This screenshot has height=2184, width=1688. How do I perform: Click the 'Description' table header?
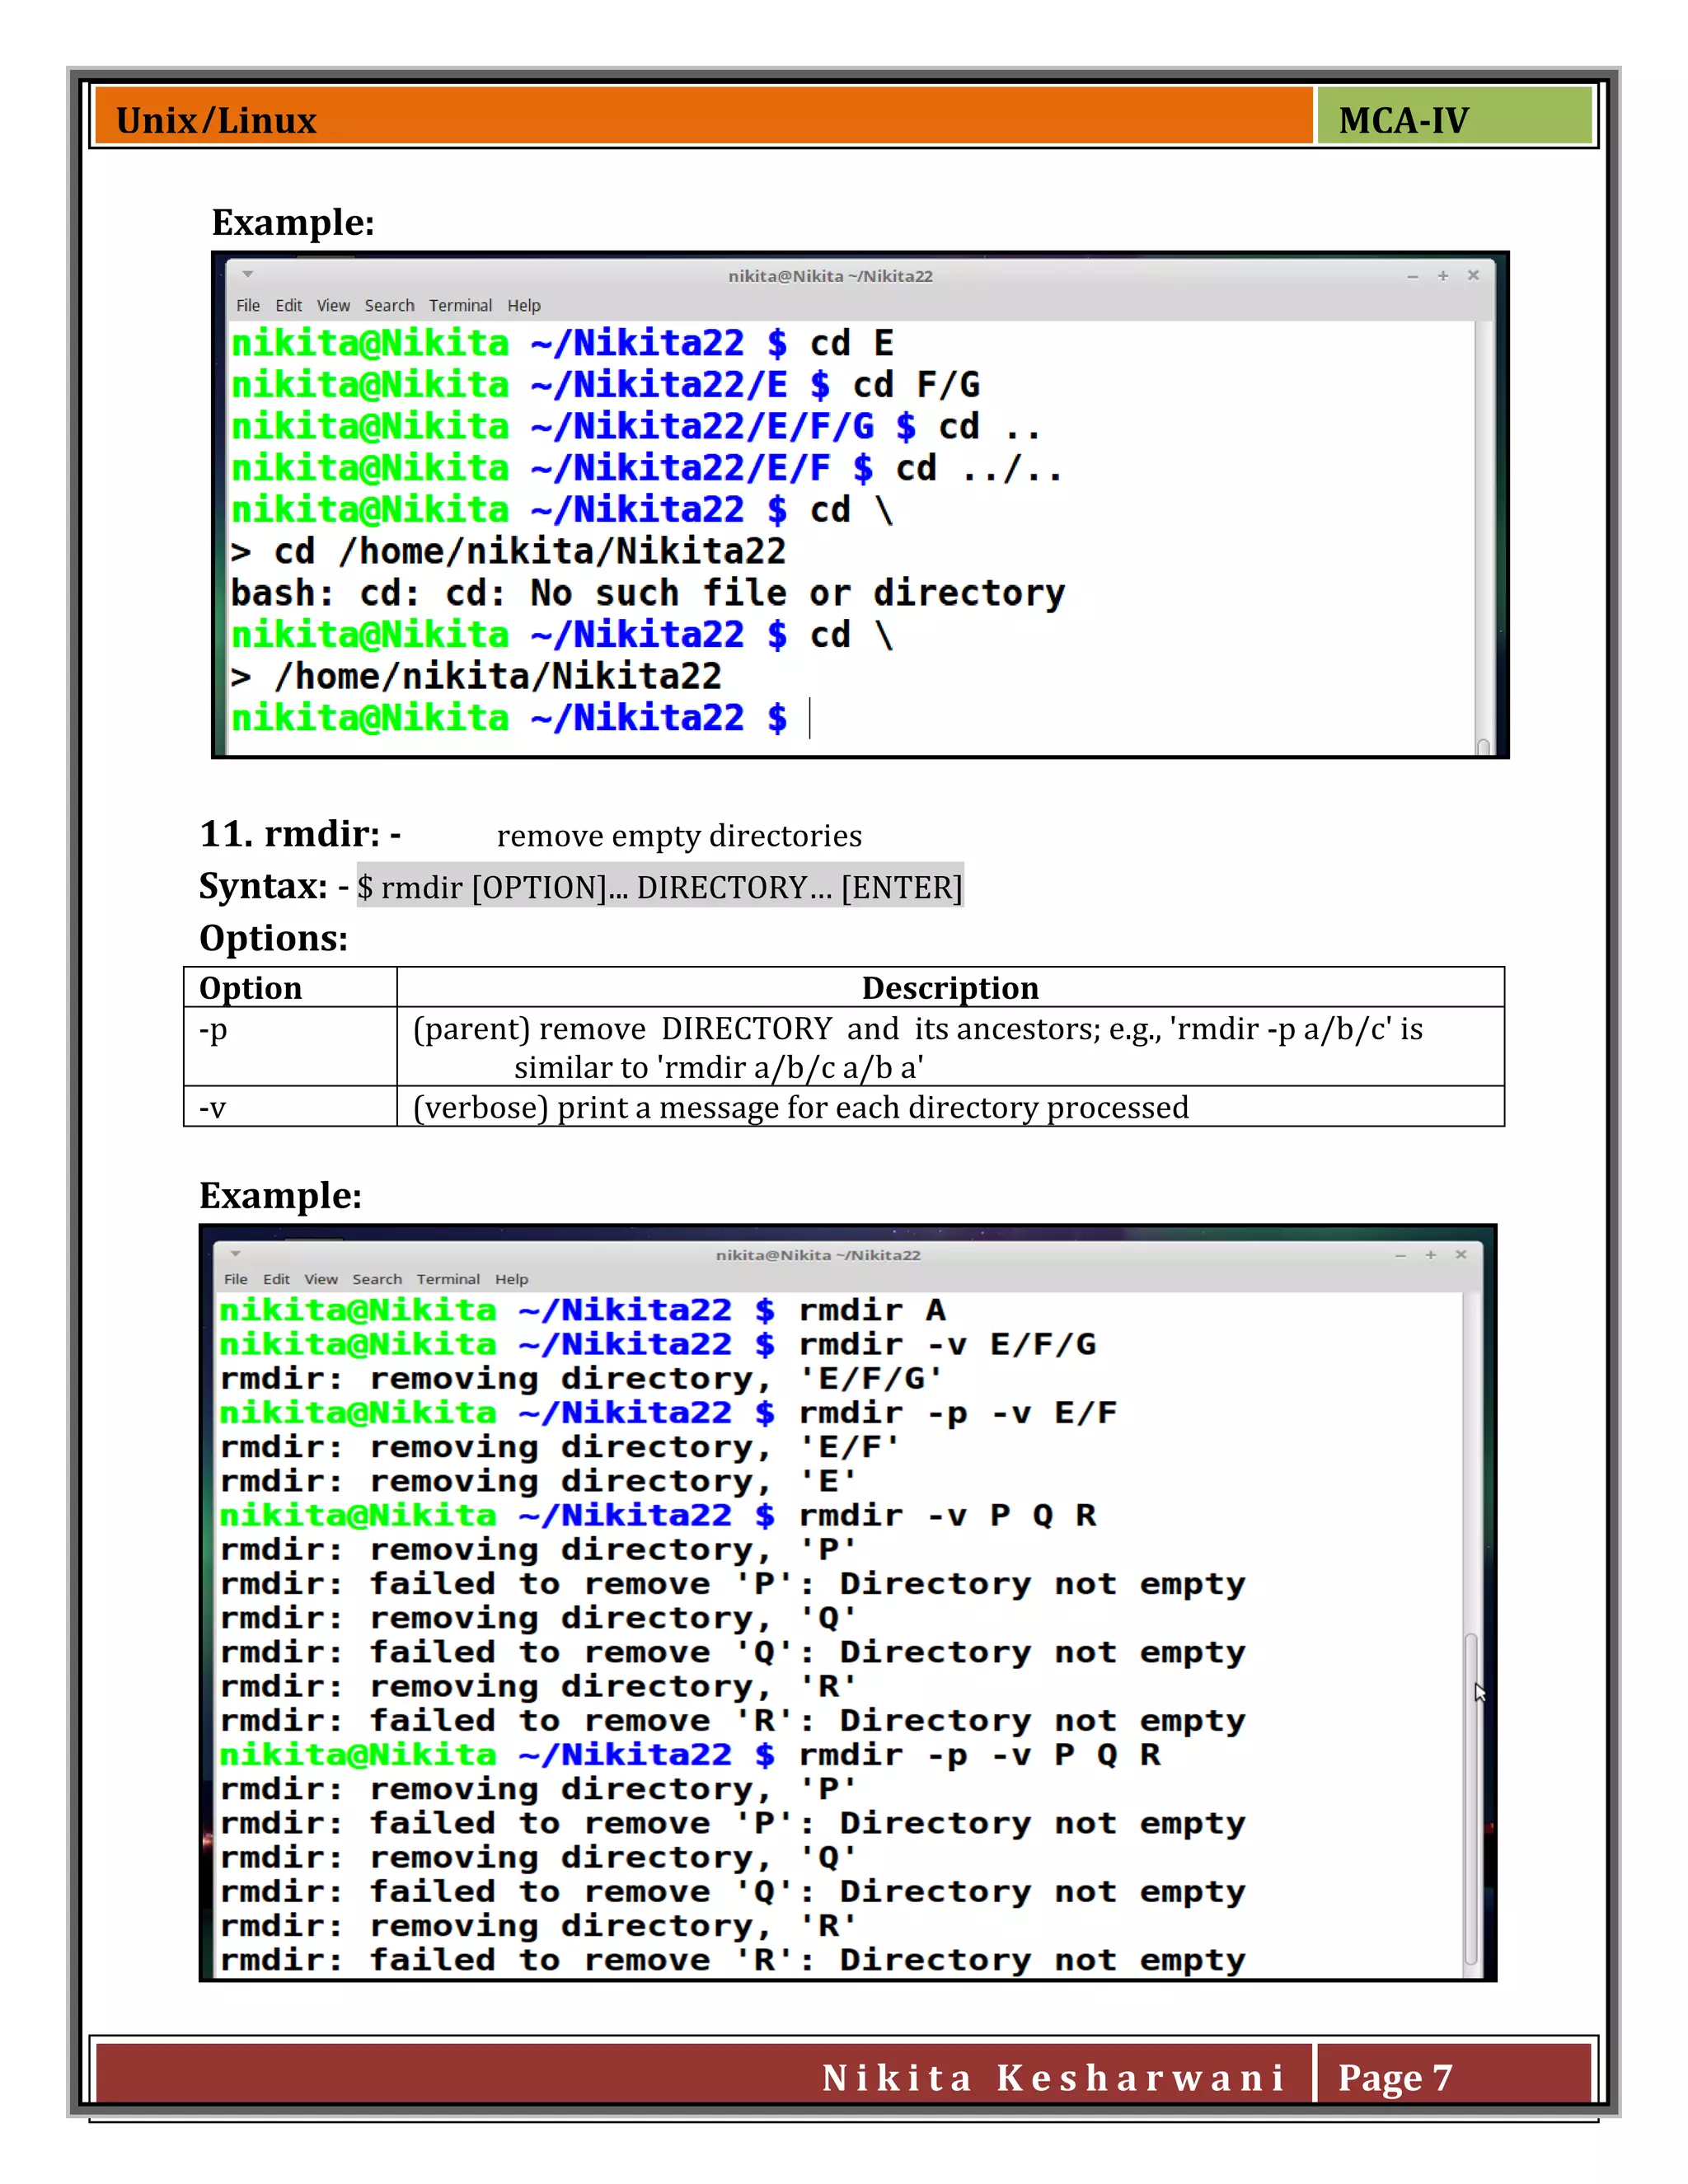pos(950,988)
